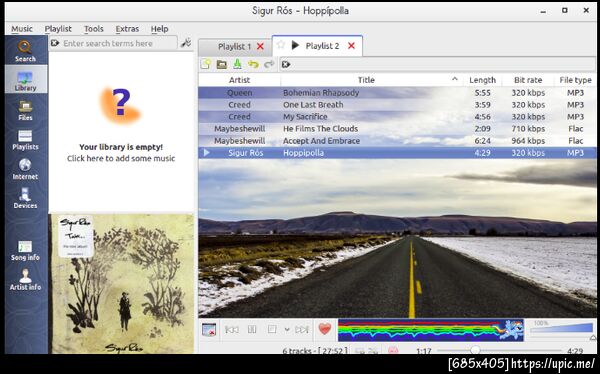
Task: Favorite Playlist 2 with the star icon
Action: coord(280,45)
